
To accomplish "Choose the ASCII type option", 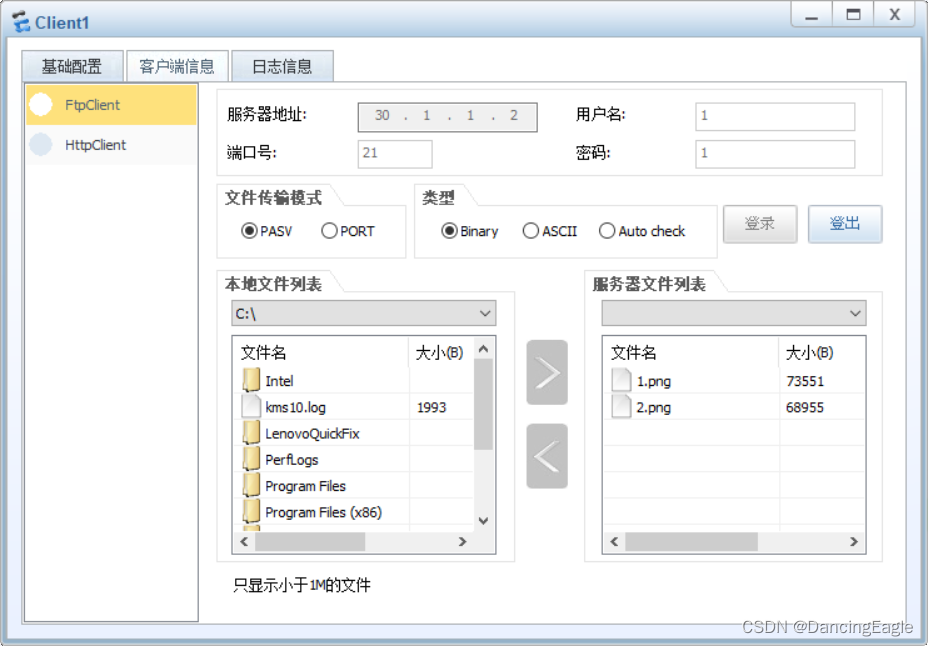I will [x=530, y=231].
